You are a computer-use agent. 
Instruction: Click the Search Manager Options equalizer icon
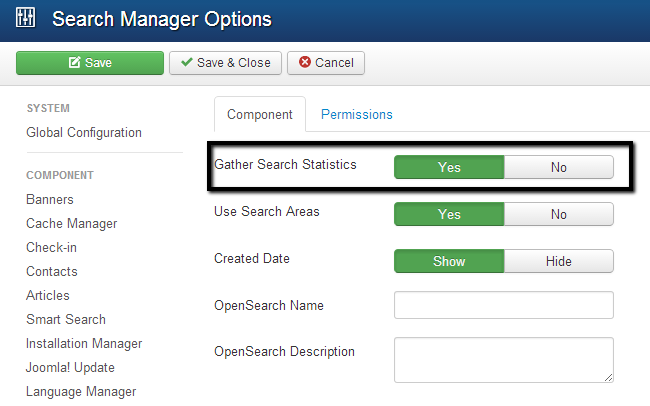pyautogui.click(x=26, y=19)
